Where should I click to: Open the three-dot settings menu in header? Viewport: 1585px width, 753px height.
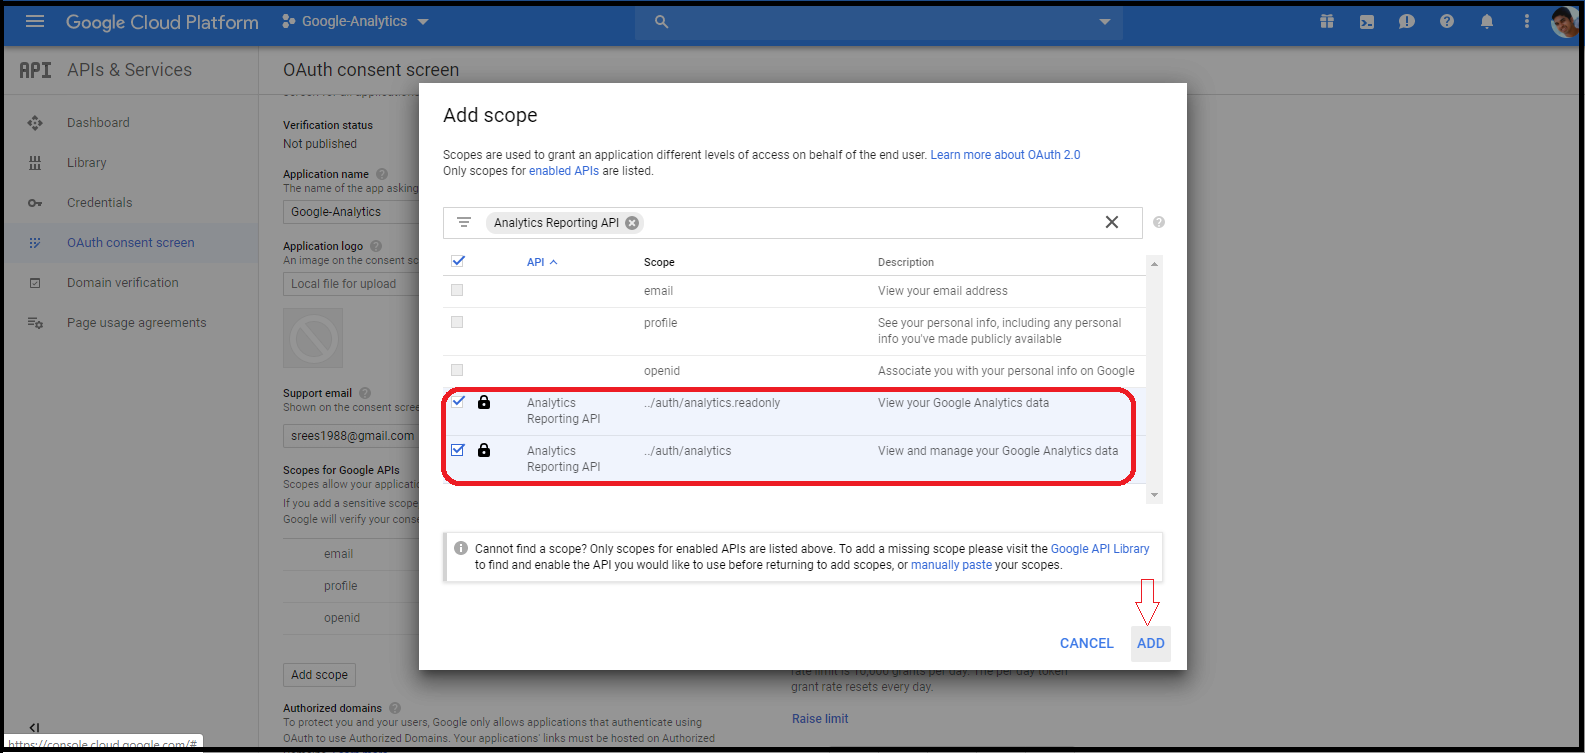1527,21
